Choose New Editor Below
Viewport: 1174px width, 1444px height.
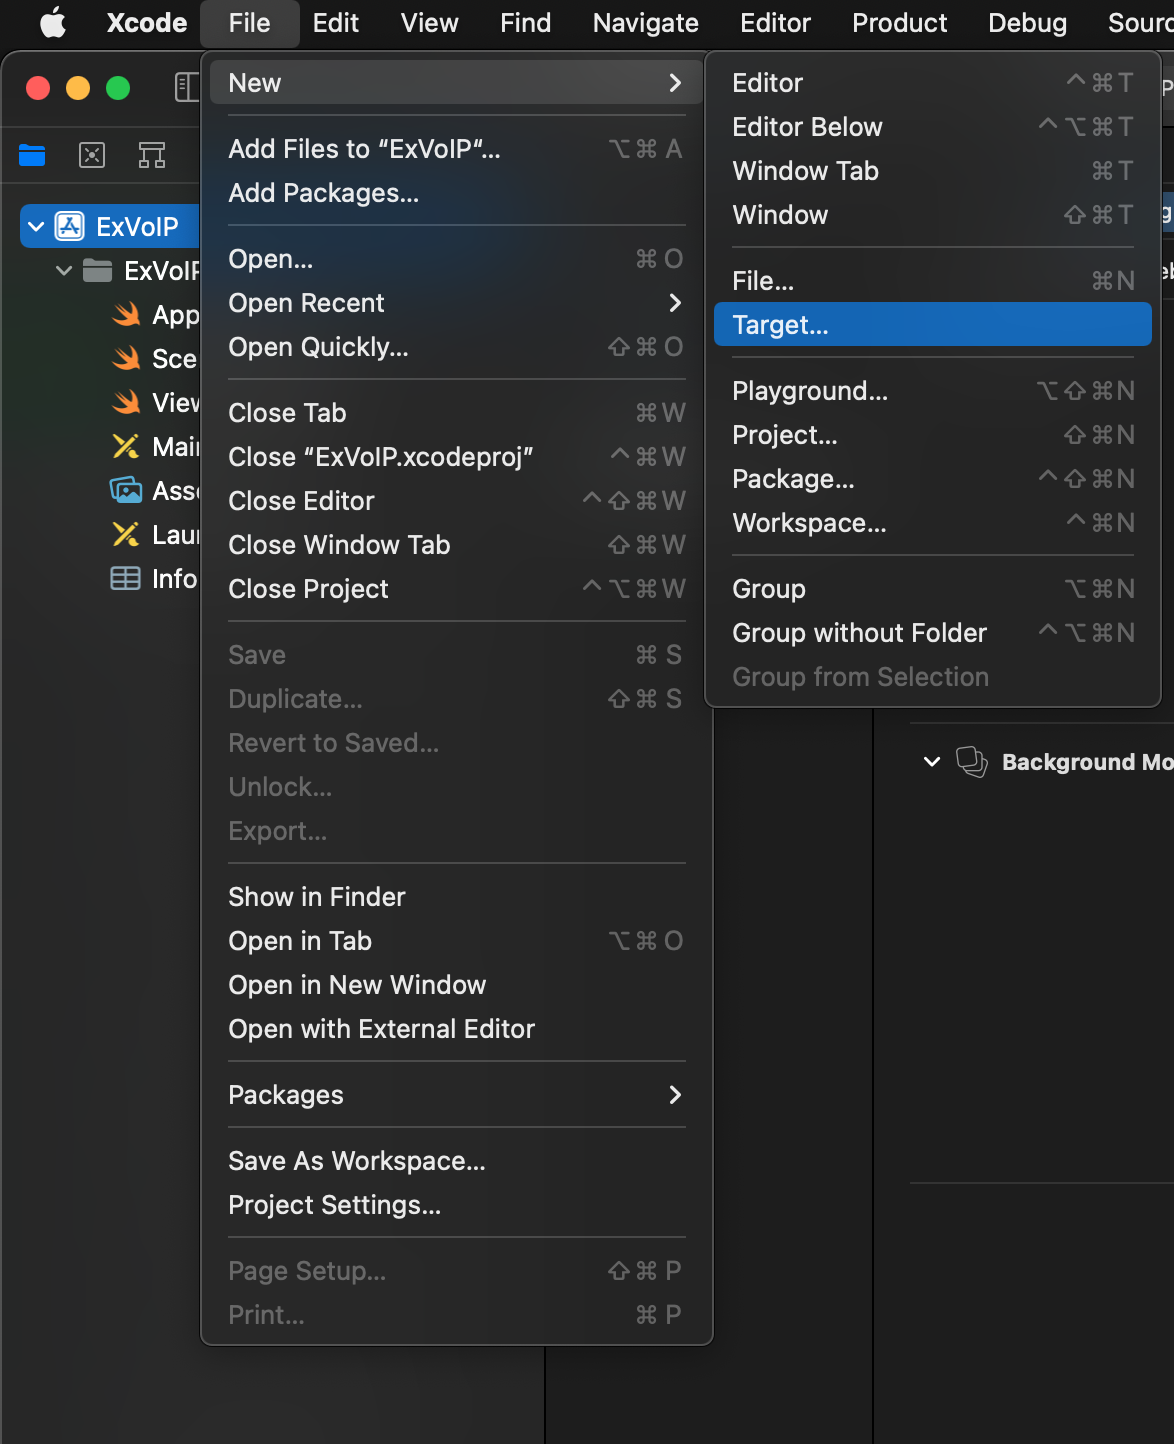click(x=933, y=127)
